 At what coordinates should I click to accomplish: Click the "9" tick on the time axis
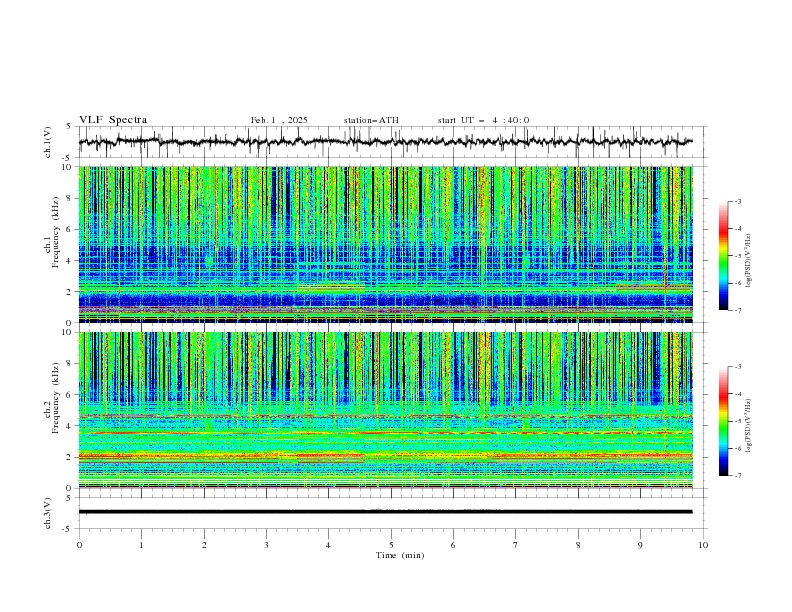point(640,545)
